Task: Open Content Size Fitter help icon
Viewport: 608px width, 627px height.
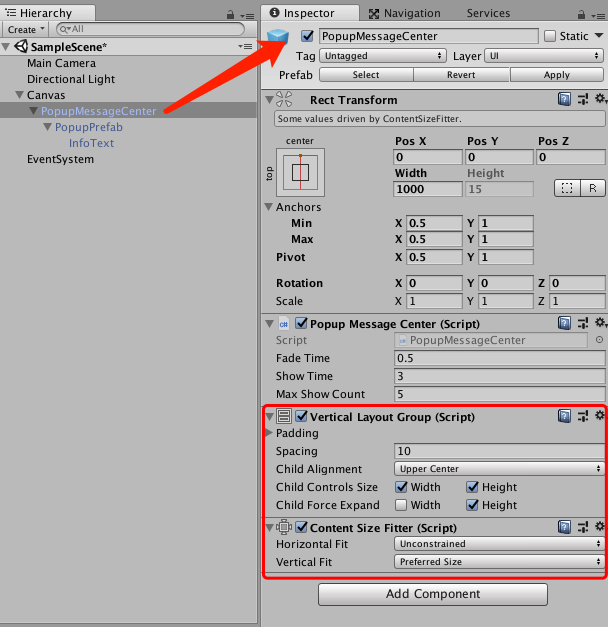Action: [x=564, y=527]
